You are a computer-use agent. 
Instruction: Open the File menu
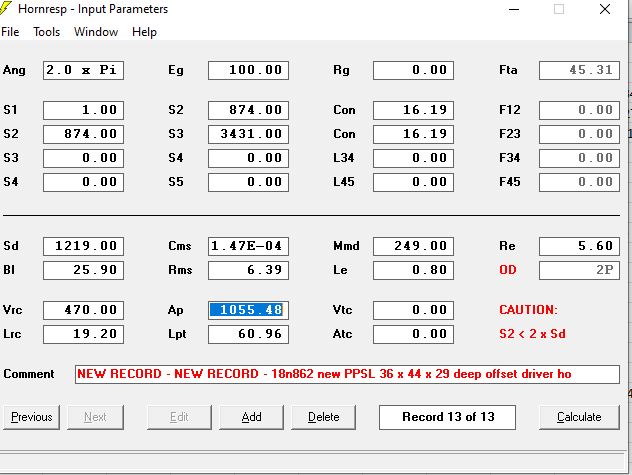10,32
